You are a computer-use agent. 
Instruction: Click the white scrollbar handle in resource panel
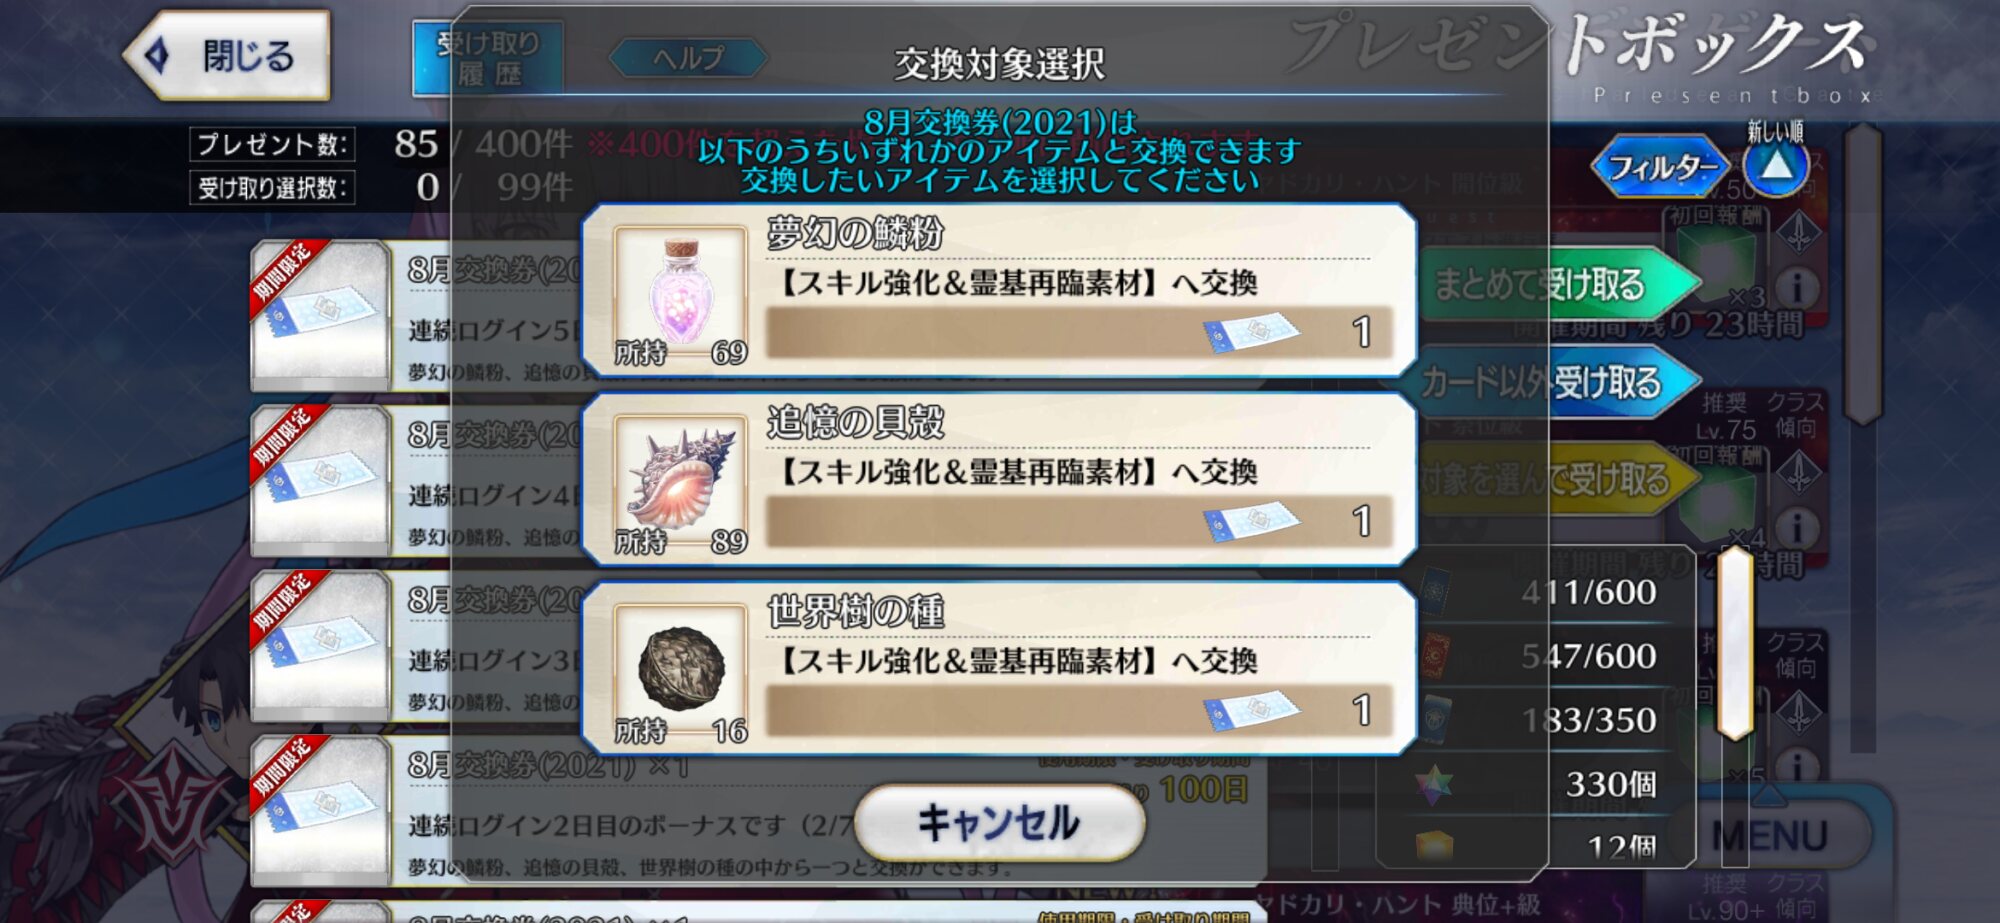tap(1735, 643)
